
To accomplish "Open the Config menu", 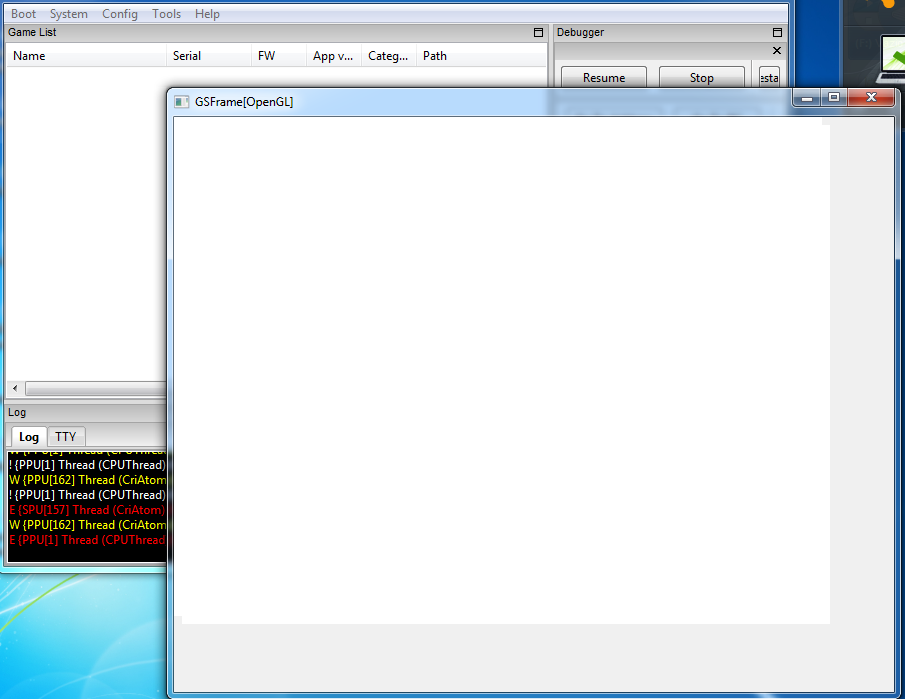I will (120, 14).
